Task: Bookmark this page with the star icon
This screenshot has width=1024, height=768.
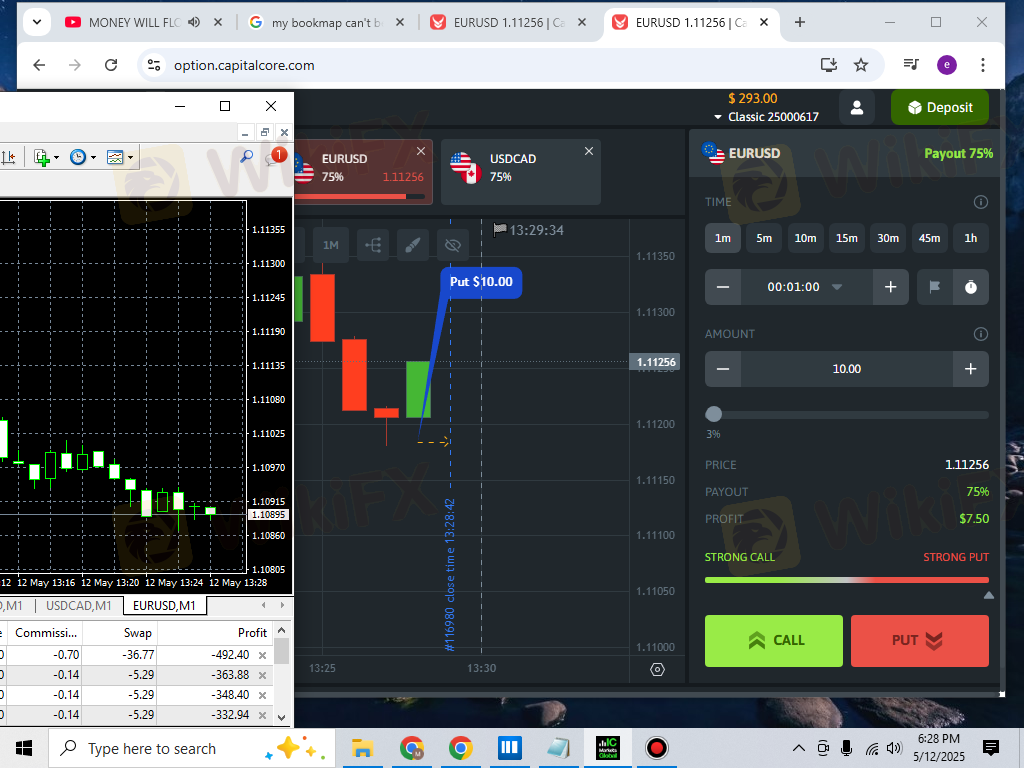Action: [x=861, y=65]
